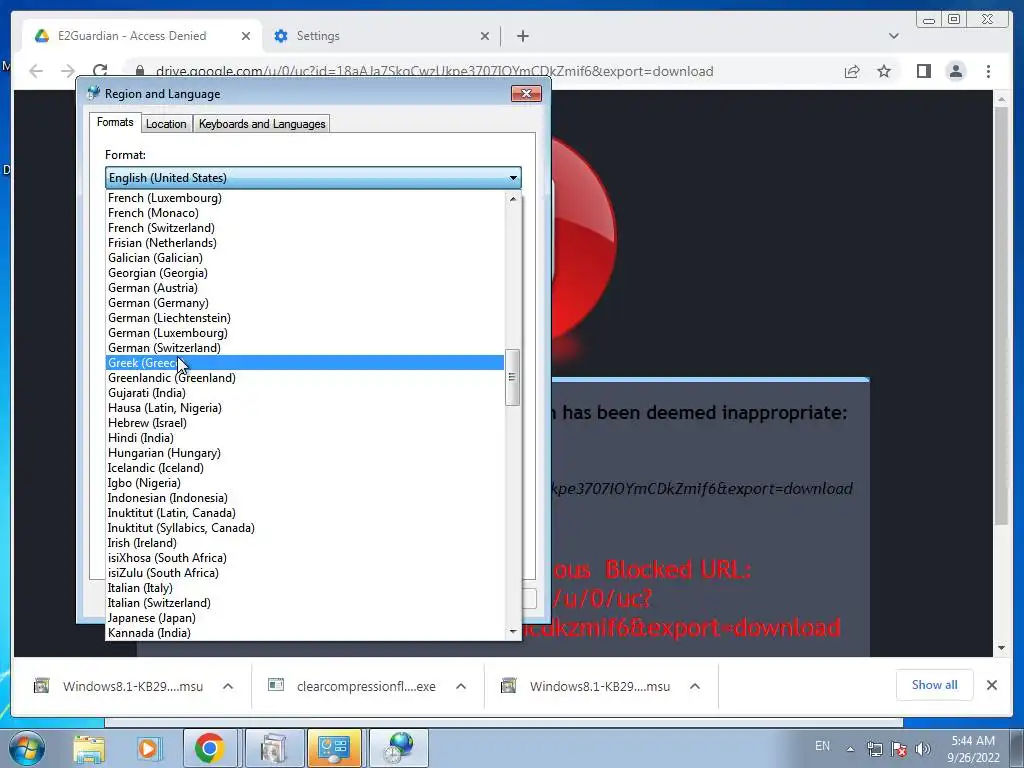The height and width of the screenshot is (768, 1024).
Task: Click the format list scroll down arrow
Action: pyautogui.click(x=513, y=632)
